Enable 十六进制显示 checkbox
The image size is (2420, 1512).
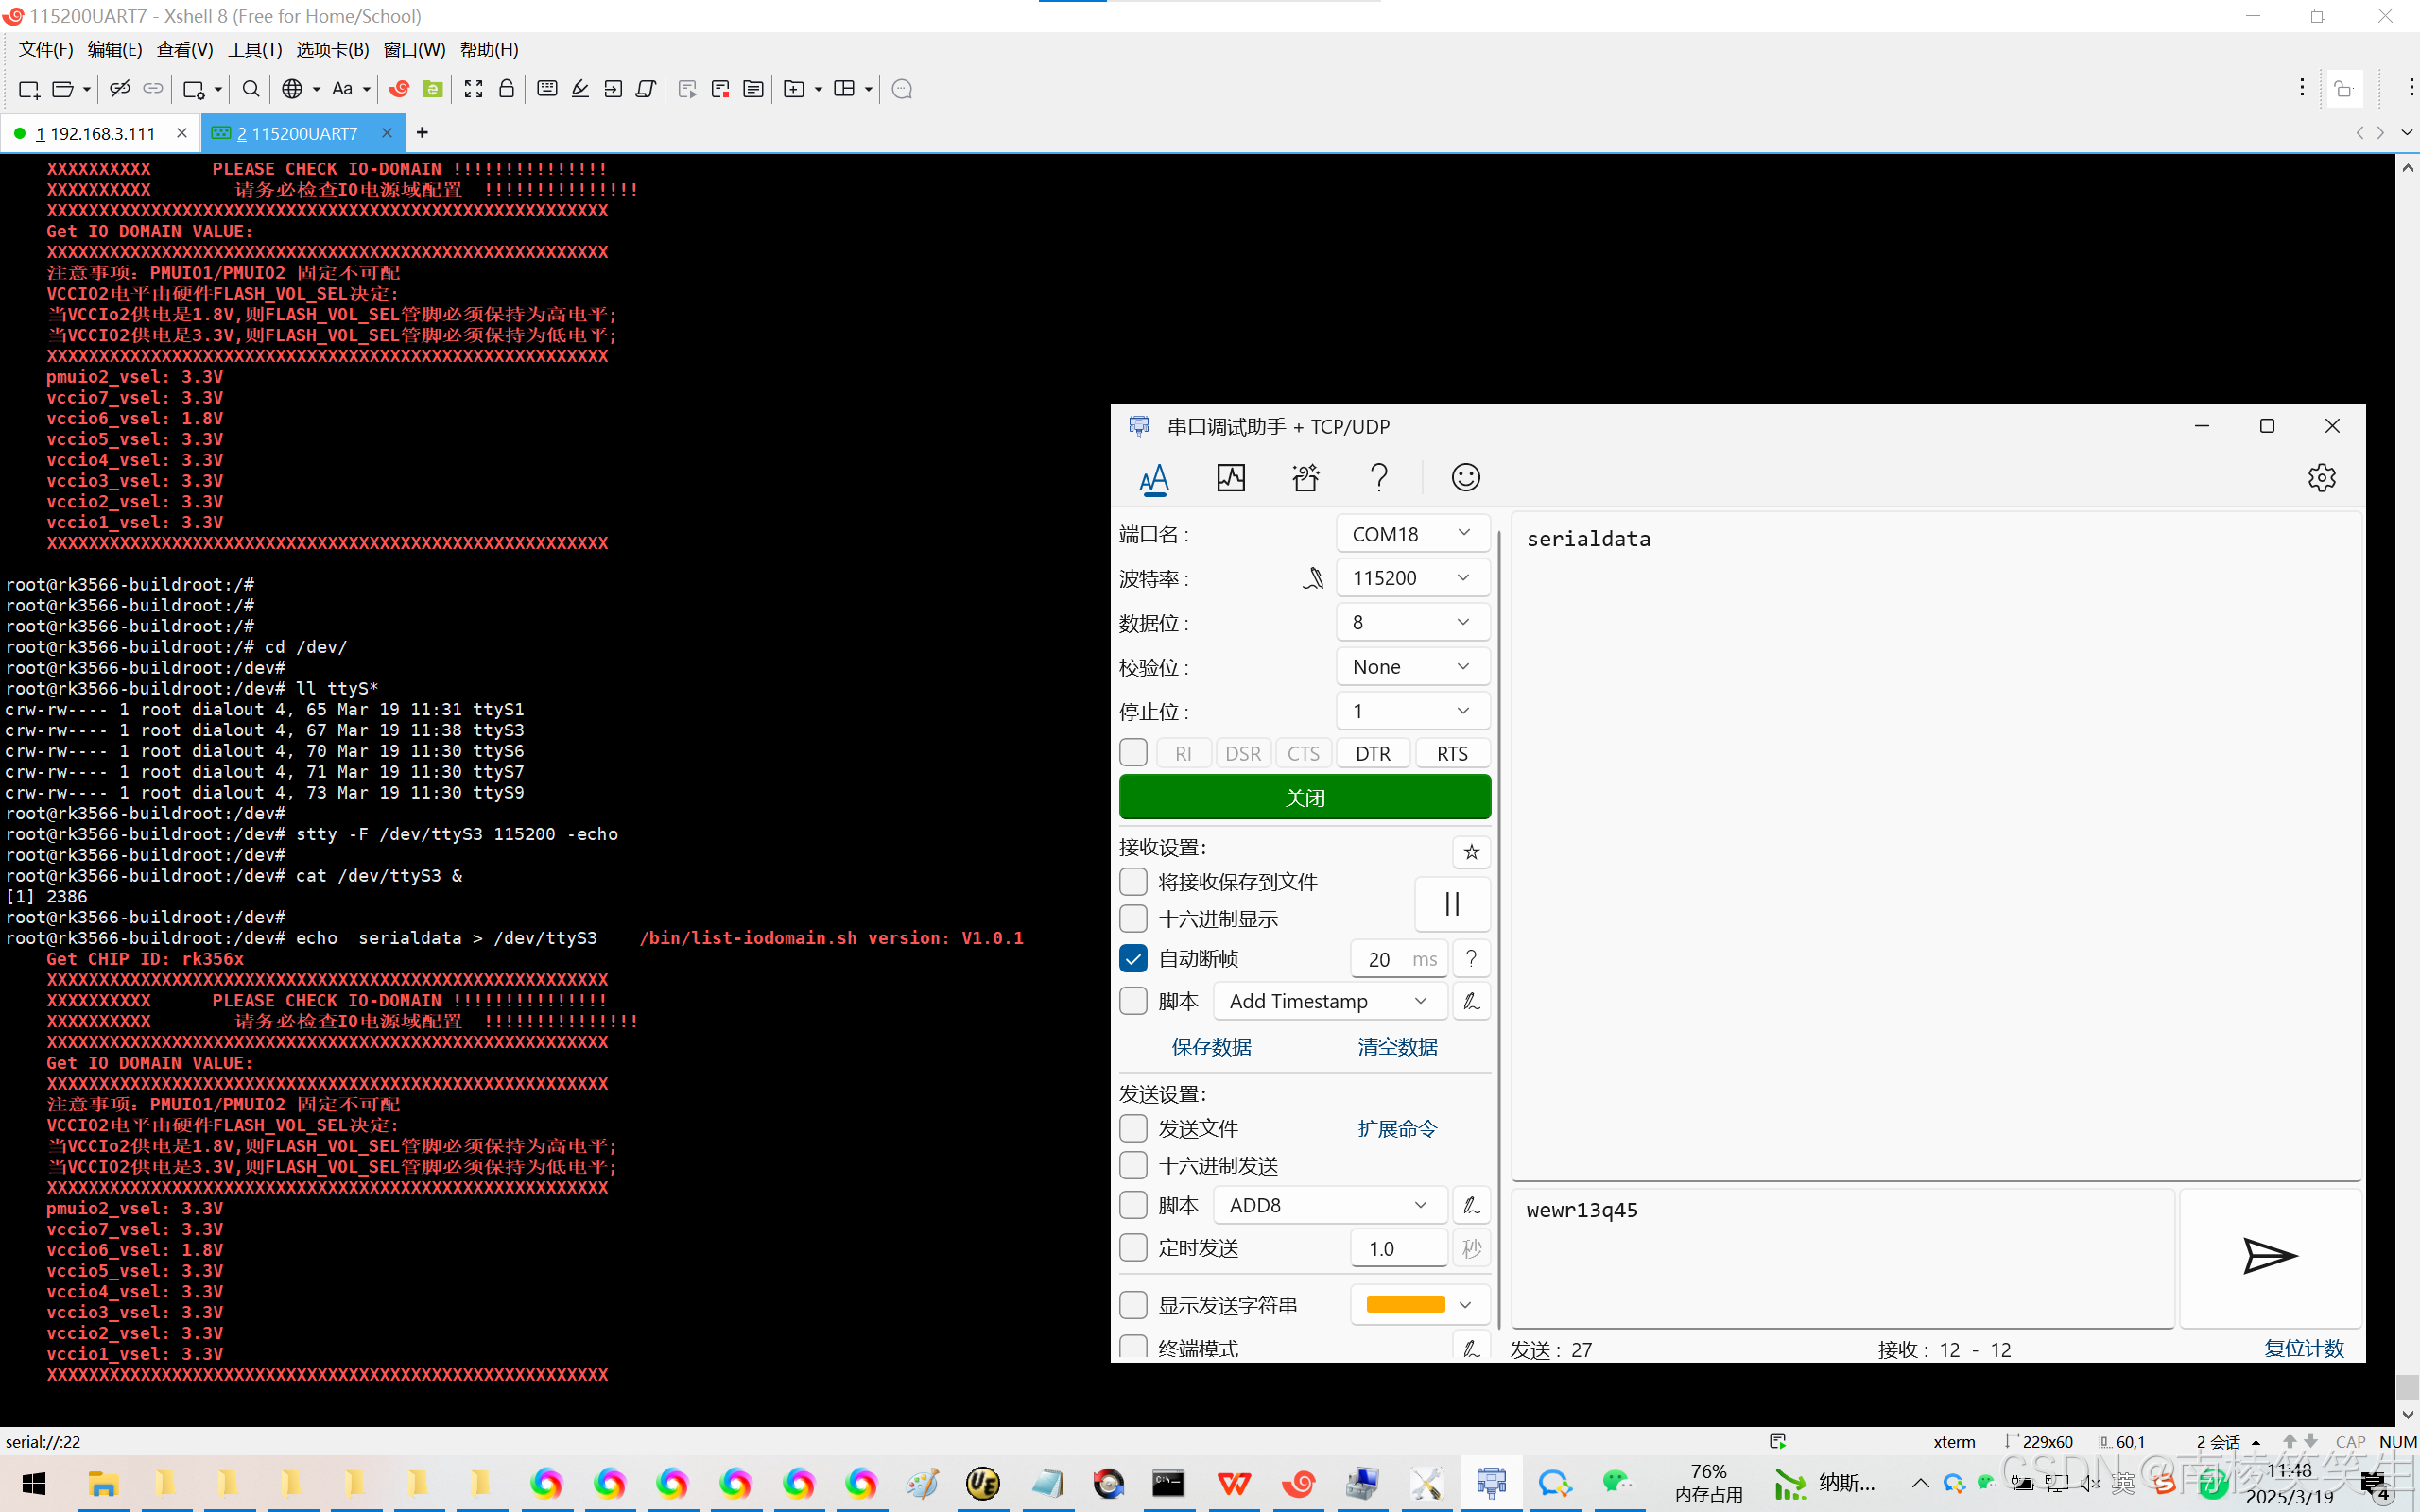[x=1133, y=919]
